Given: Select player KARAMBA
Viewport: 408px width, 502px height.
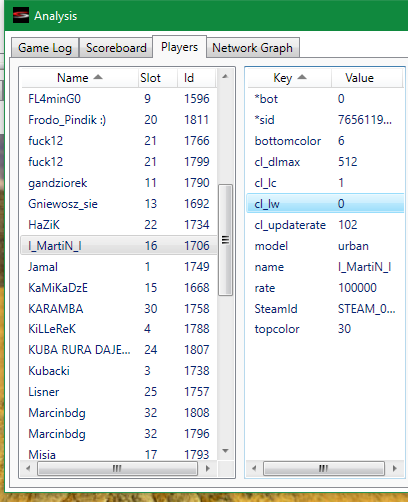Looking at the screenshot, I should 119,309.
